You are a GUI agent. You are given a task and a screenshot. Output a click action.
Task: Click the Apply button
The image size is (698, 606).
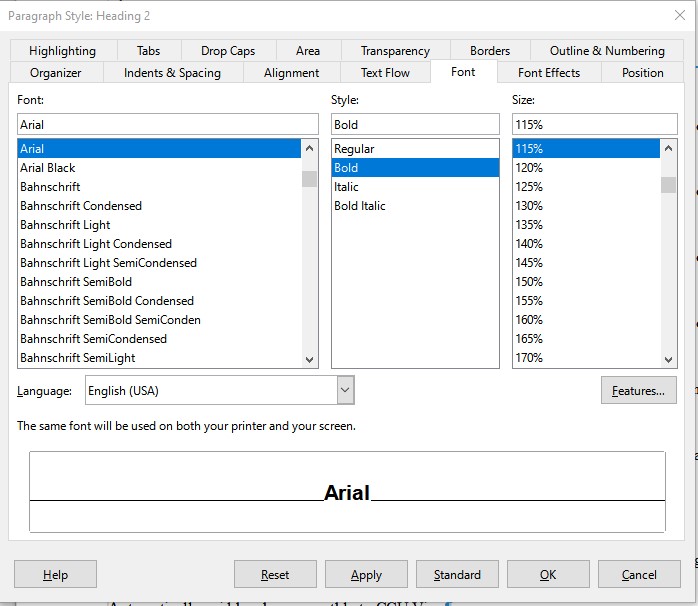[366, 575]
